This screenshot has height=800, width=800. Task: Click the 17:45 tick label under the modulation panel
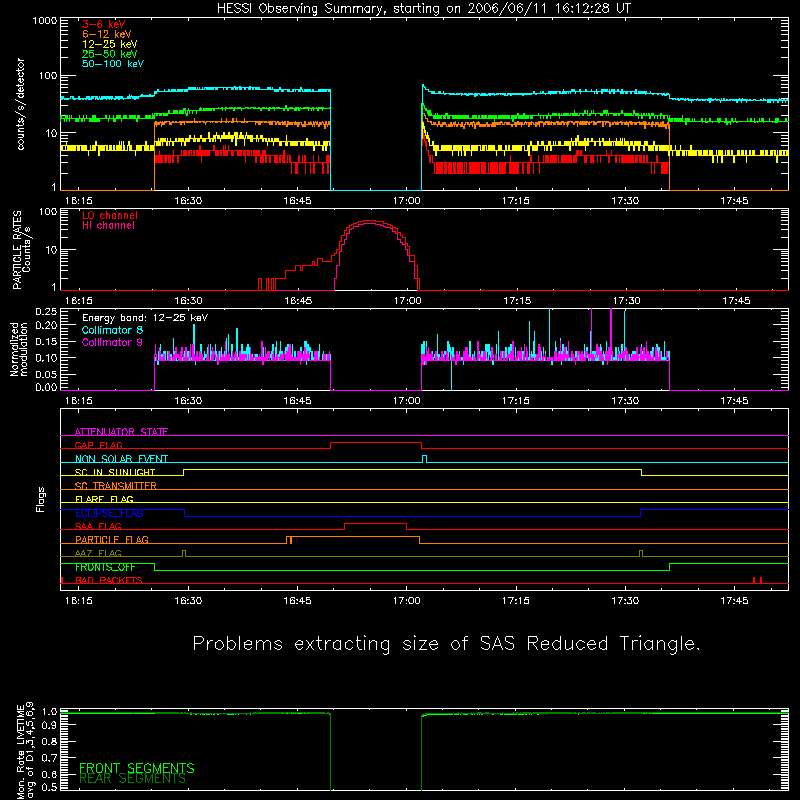(734, 401)
